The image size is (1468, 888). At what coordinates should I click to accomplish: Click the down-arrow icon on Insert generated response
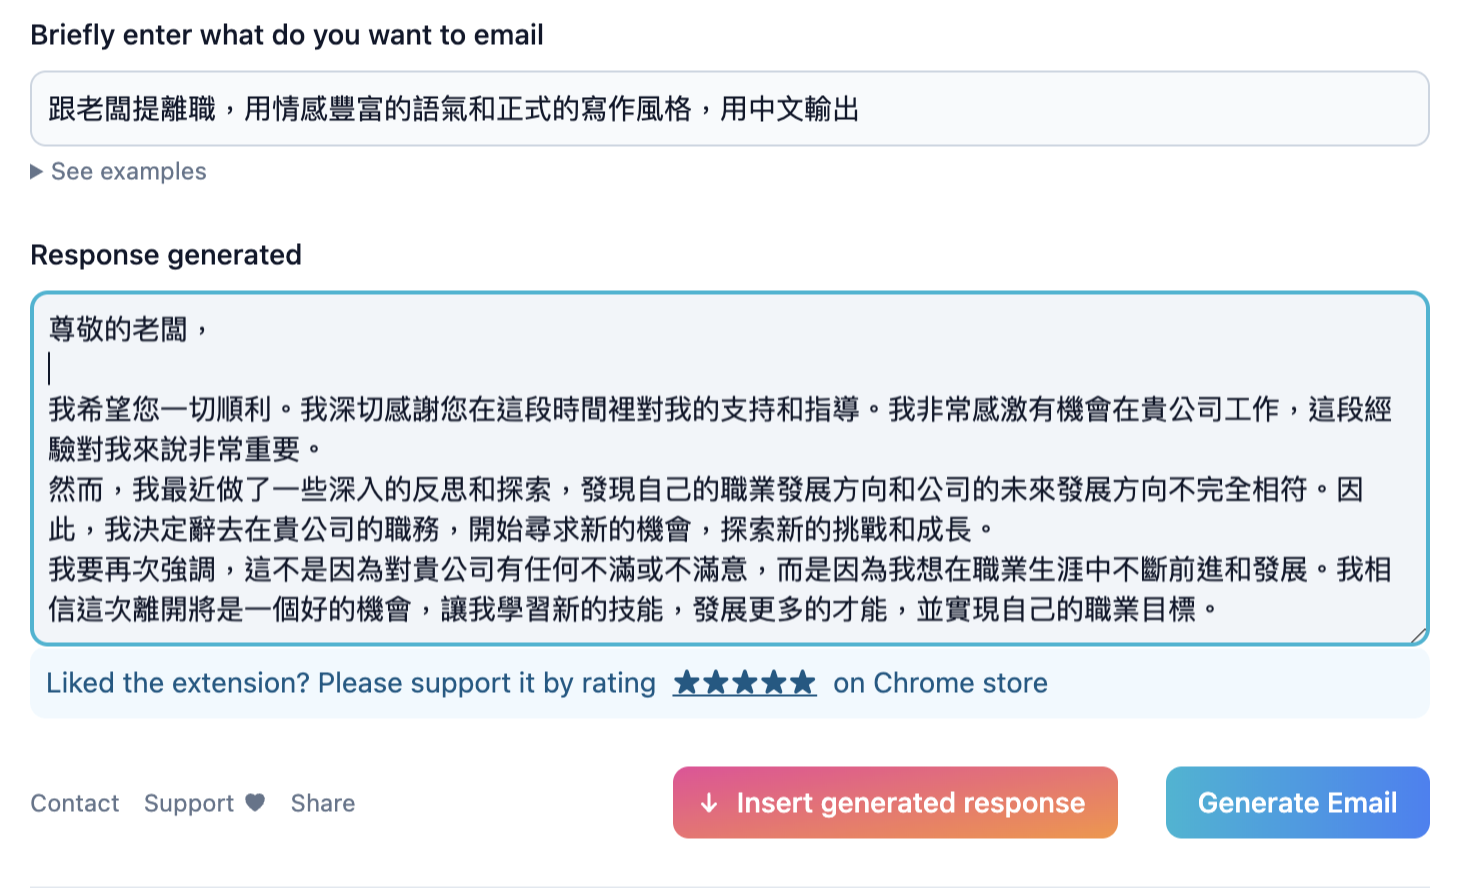(x=710, y=802)
